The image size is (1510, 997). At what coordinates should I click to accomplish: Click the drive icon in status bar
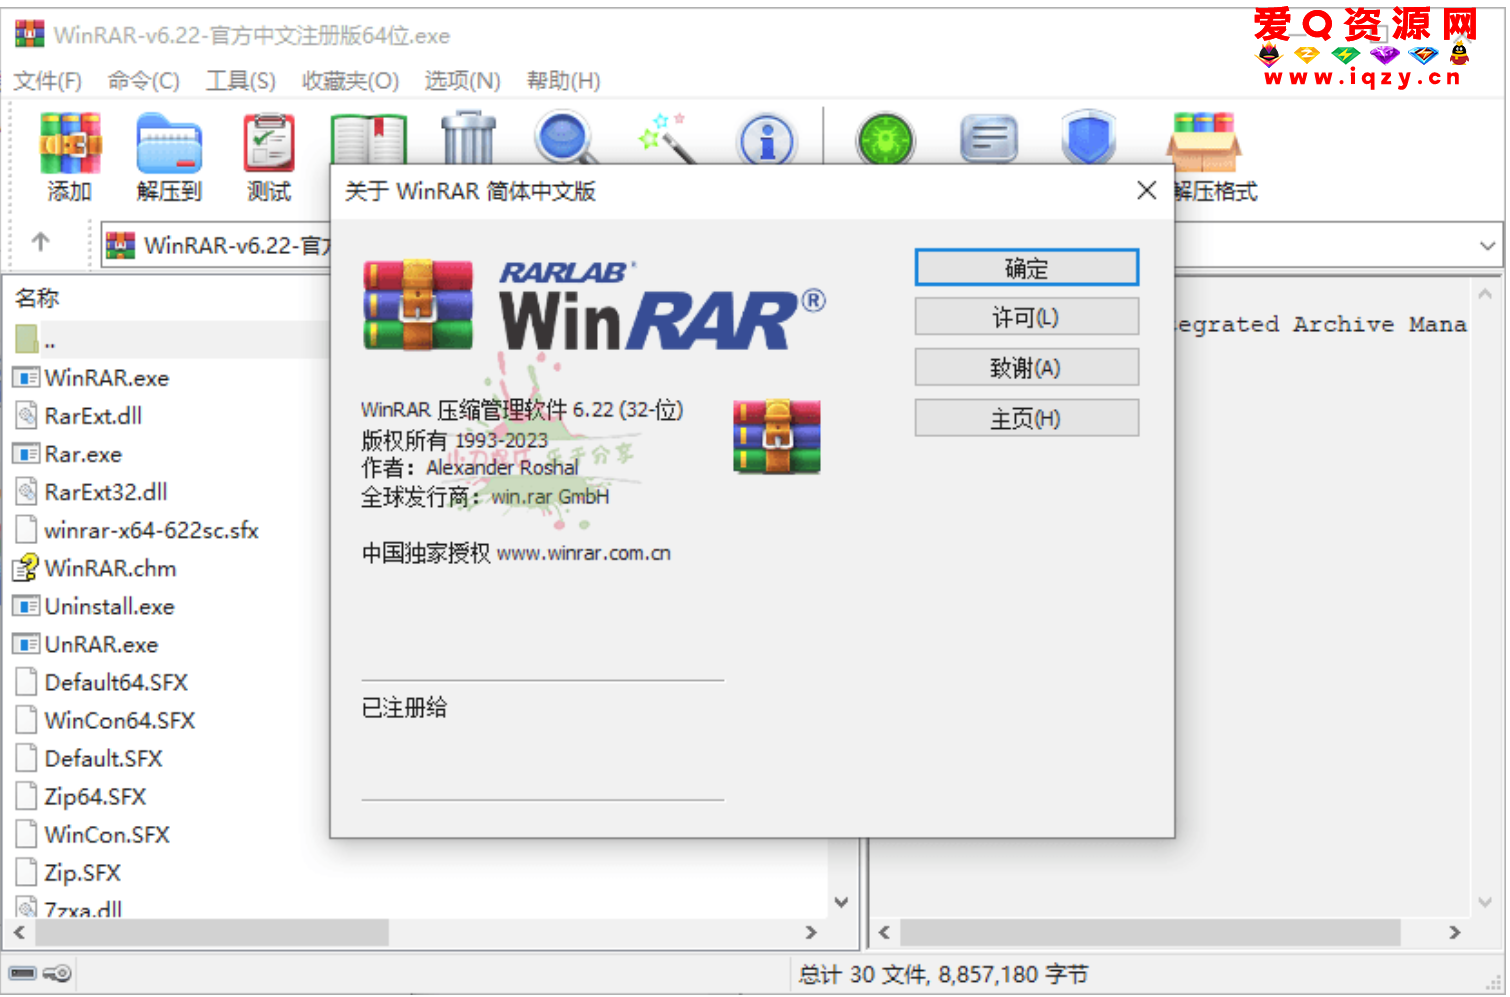[24, 973]
